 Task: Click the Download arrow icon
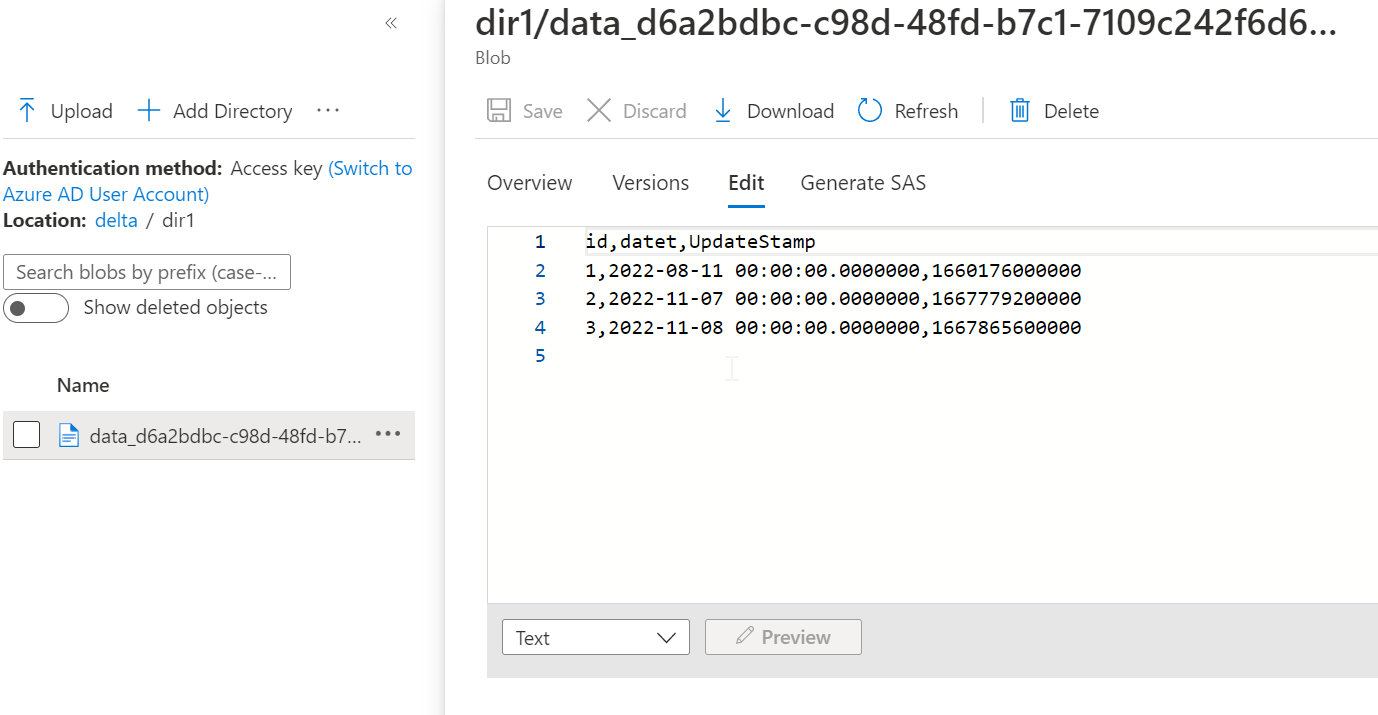(723, 111)
